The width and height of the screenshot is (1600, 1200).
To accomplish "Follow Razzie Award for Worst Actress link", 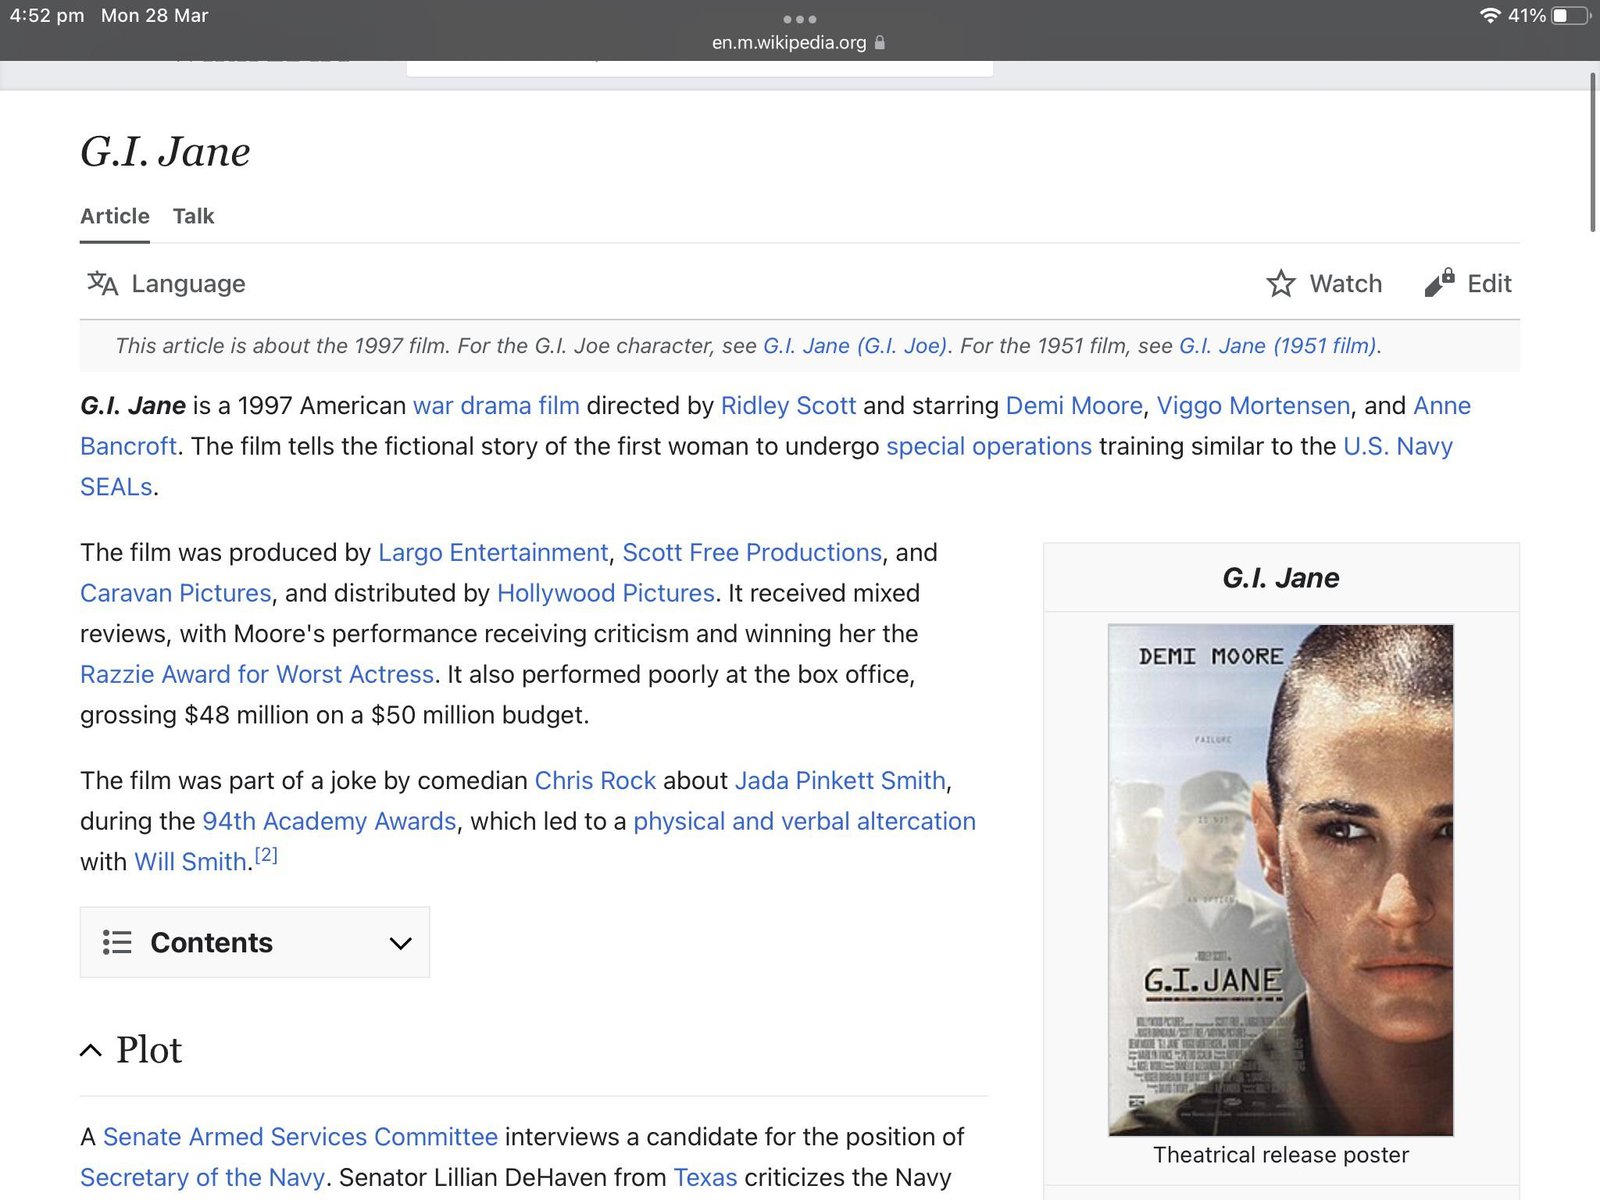I will (257, 675).
